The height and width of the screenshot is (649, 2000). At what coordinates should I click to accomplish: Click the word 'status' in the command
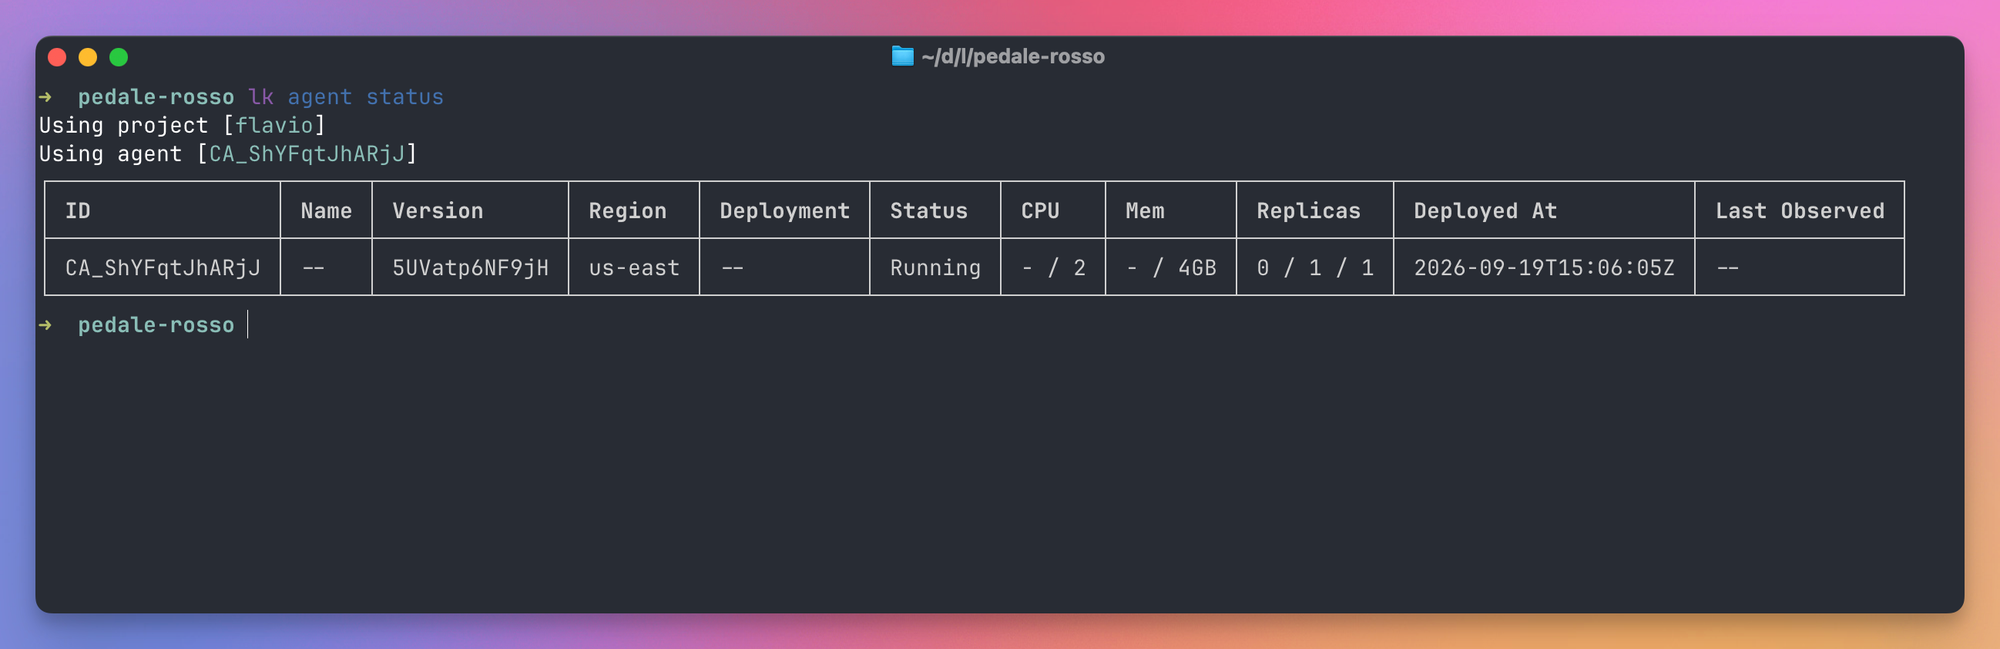pyautogui.click(x=405, y=97)
